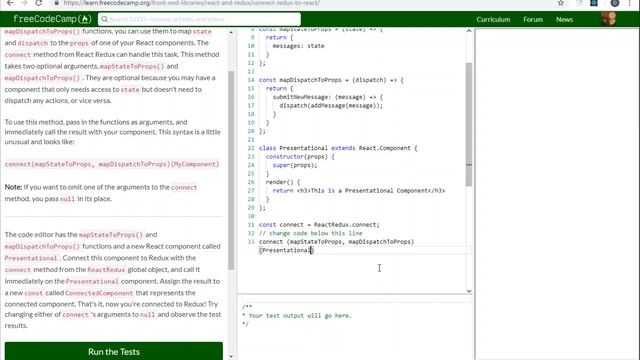Viewport: 640px width, 360px height.
Task: Click 'Your test output will go here' text
Action: click(x=300, y=316)
